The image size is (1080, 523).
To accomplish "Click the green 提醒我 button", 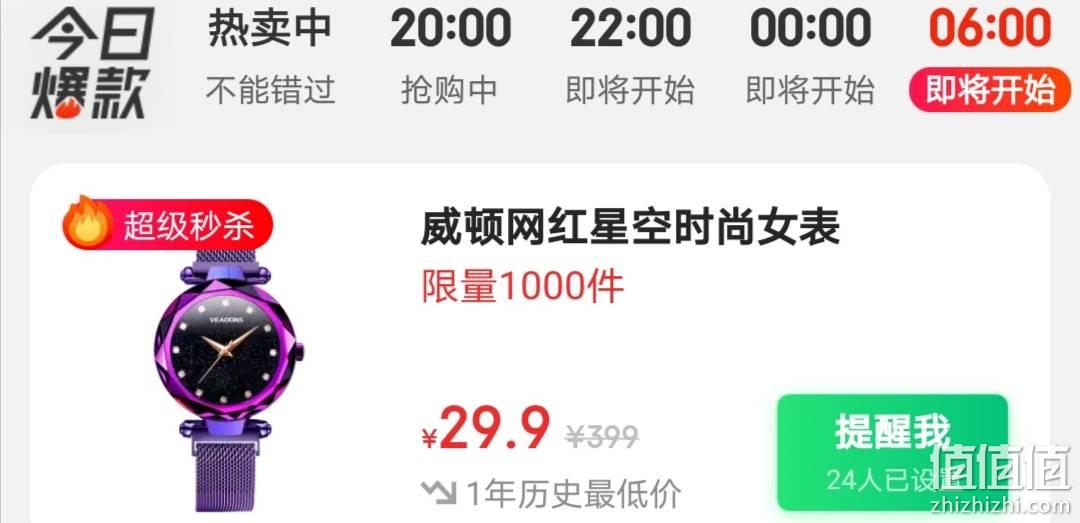I will (892, 452).
